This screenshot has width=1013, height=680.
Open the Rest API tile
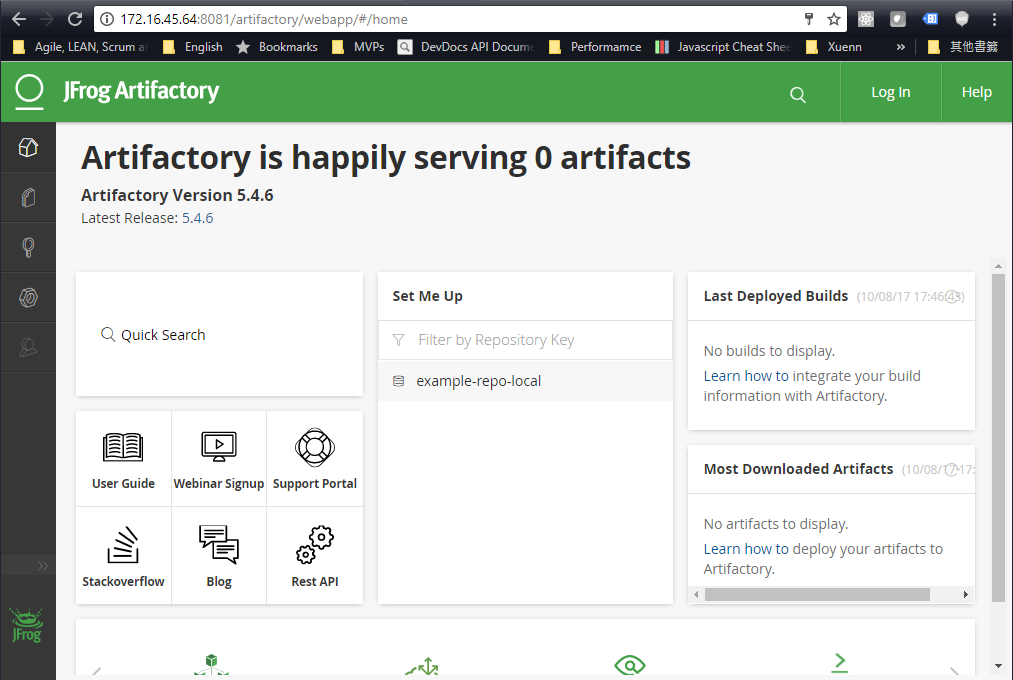315,556
